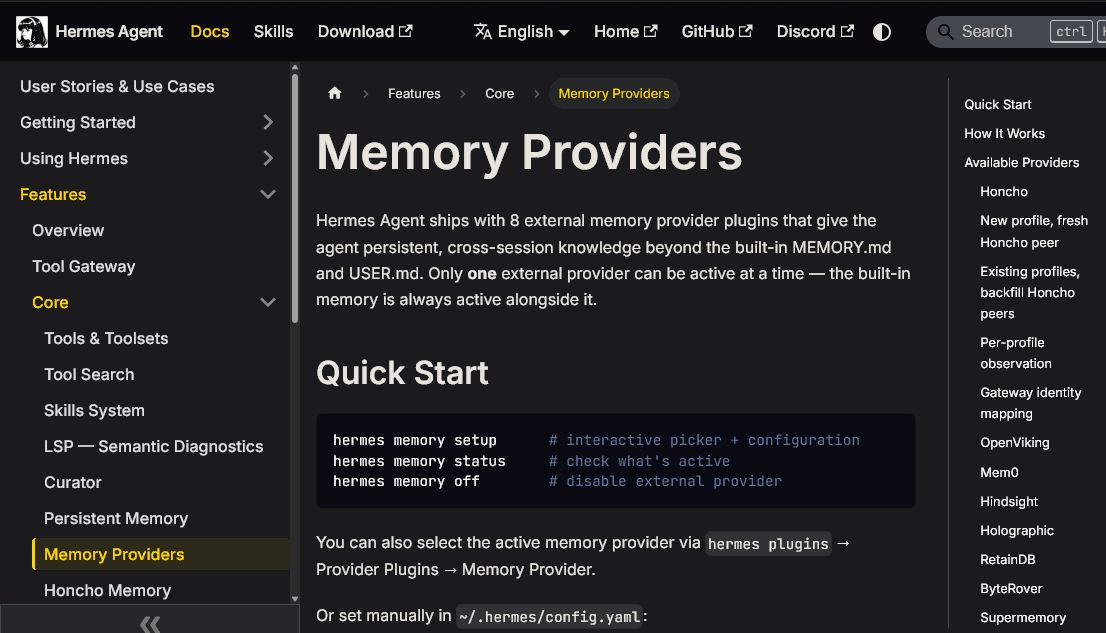
Task: Click sidebar scroll down arrow
Action: pyautogui.click(x=295, y=599)
